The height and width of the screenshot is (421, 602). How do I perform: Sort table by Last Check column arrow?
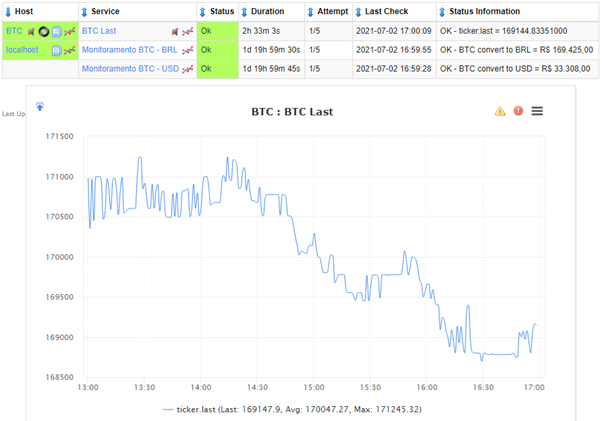click(x=358, y=12)
